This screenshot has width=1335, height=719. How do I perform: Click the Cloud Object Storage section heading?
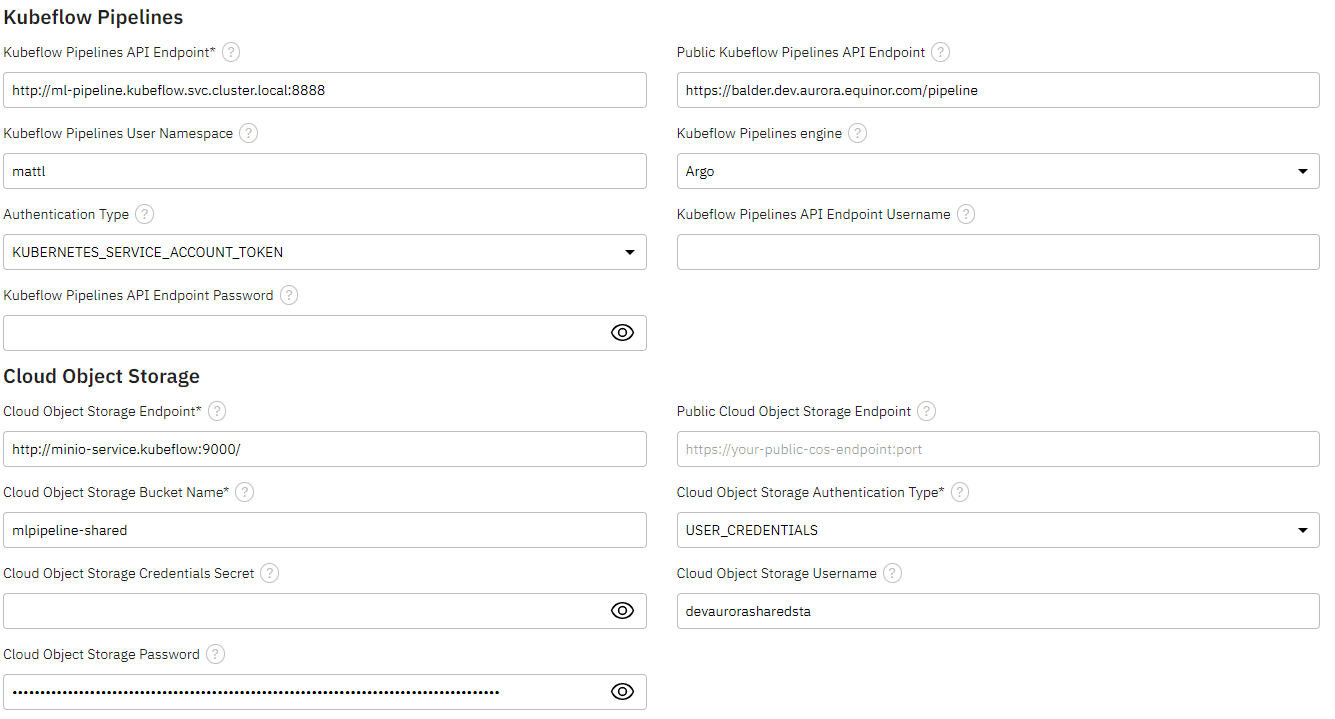(x=100, y=376)
